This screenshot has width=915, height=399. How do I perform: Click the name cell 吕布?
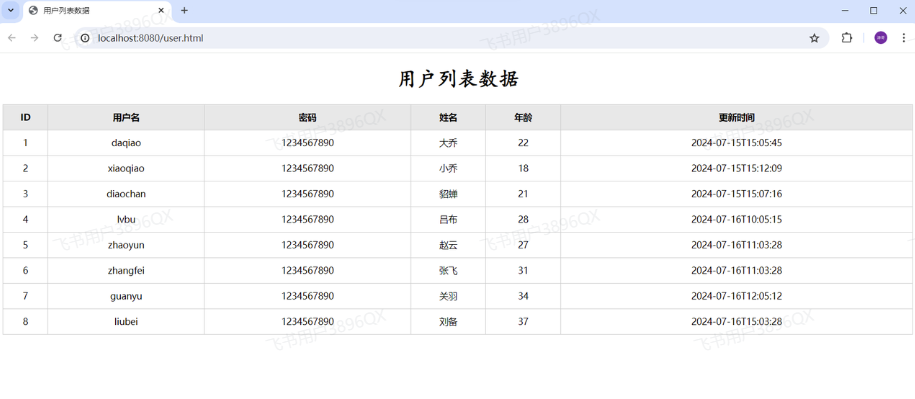(x=448, y=220)
